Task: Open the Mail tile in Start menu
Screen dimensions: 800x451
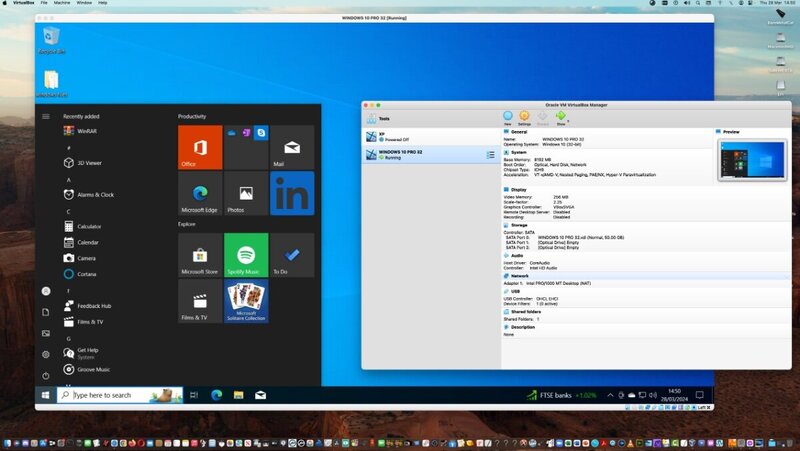Action: (x=292, y=147)
